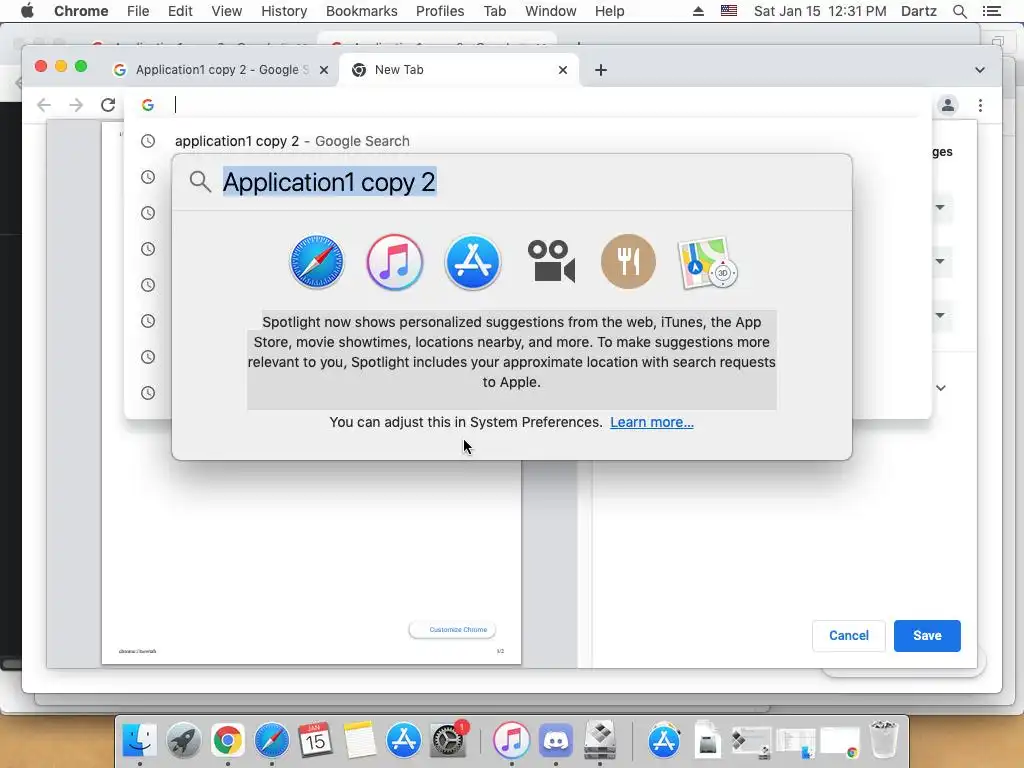
Task: Click the magnifier icon in Spotlight search bar
Action: (200, 182)
